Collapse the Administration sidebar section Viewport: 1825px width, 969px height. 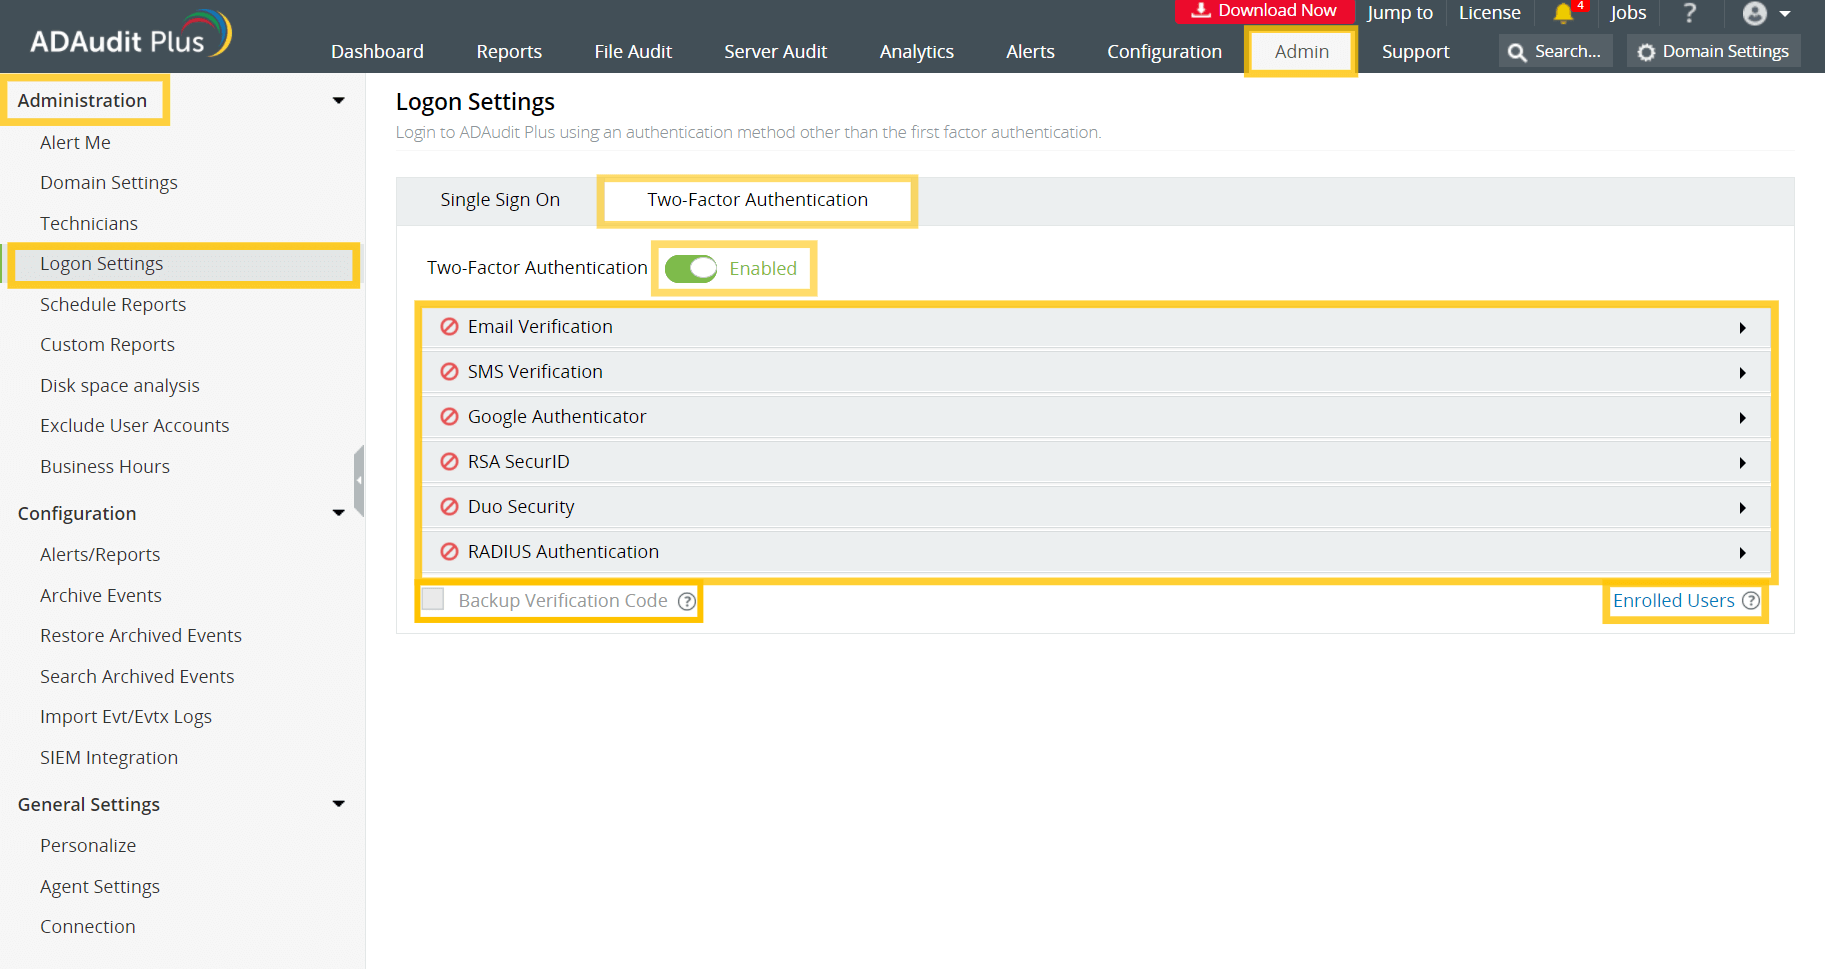pos(339,101)
